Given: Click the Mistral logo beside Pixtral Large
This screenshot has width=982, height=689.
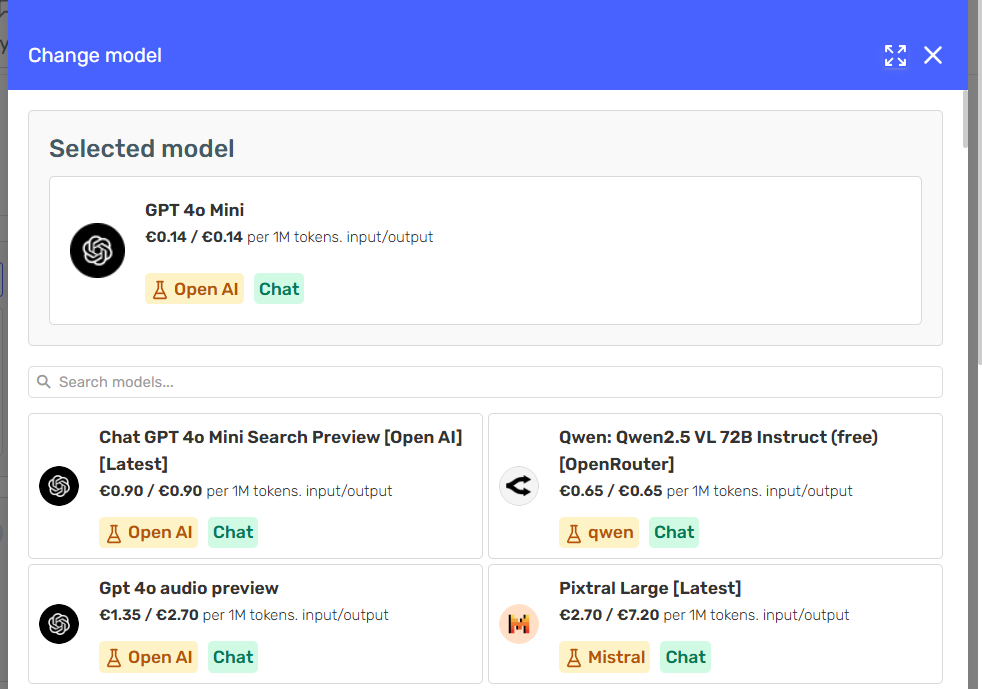Looking at the screenshot, I should click(x=519, y=624).
